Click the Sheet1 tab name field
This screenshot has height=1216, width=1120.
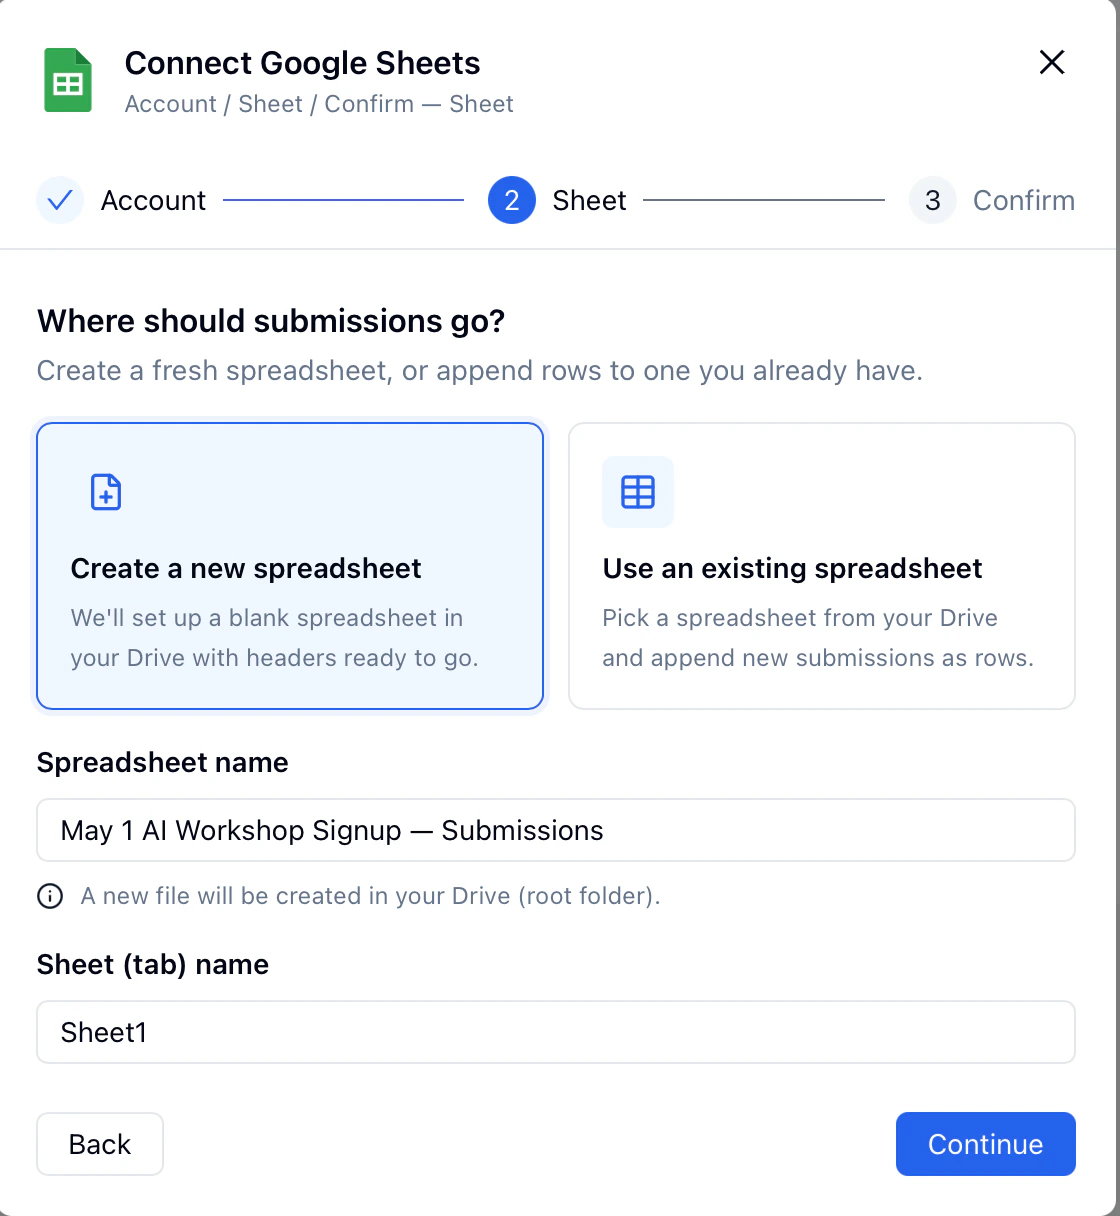(x=555, y=1032)
